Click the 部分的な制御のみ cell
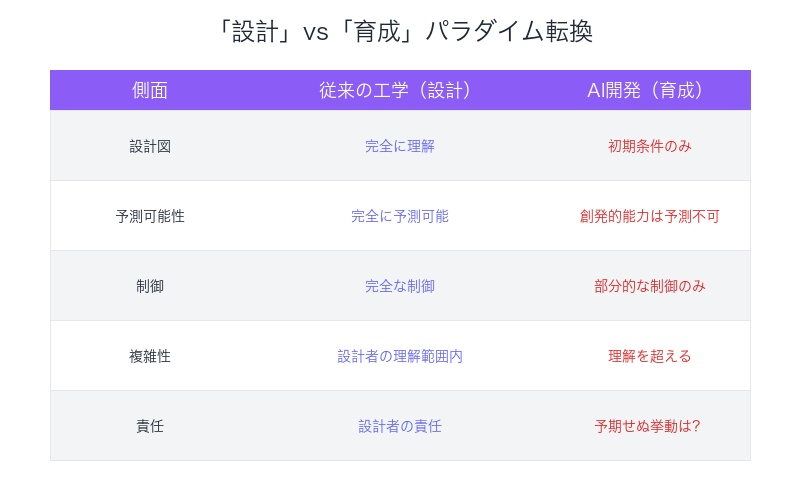The image size is (800, 500). [x=650, y=286]
